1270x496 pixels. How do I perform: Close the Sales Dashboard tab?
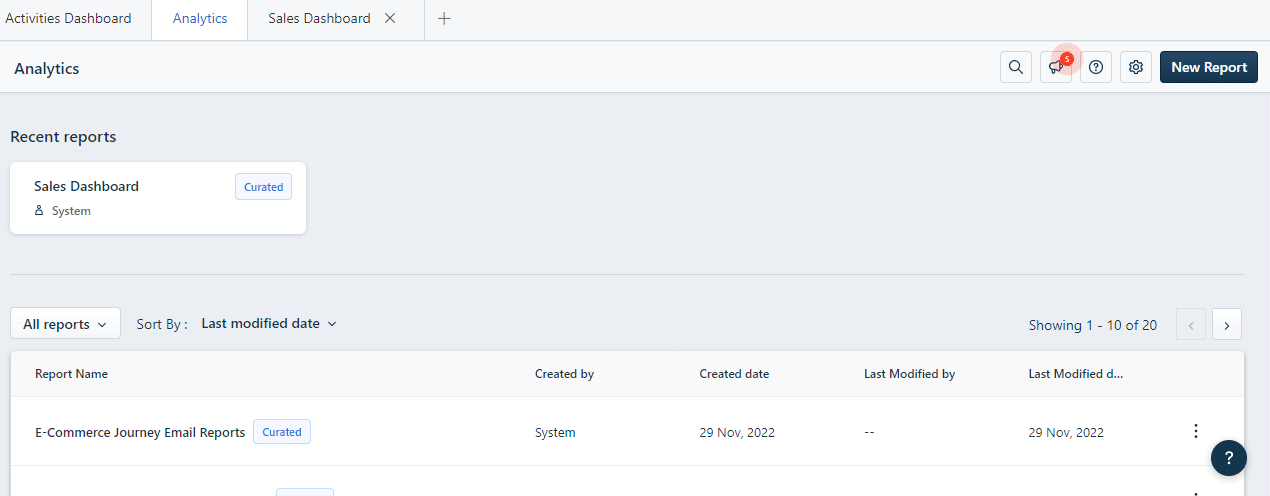pyautogui.click(x=390, y=18)
